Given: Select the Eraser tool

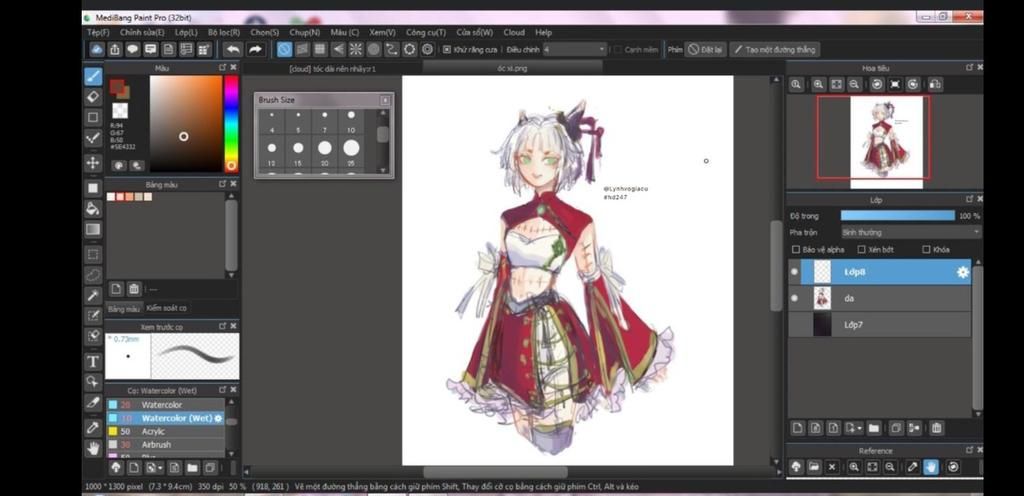Looking at the screenshot, I should pyautogui.click(x=93, y=97).
